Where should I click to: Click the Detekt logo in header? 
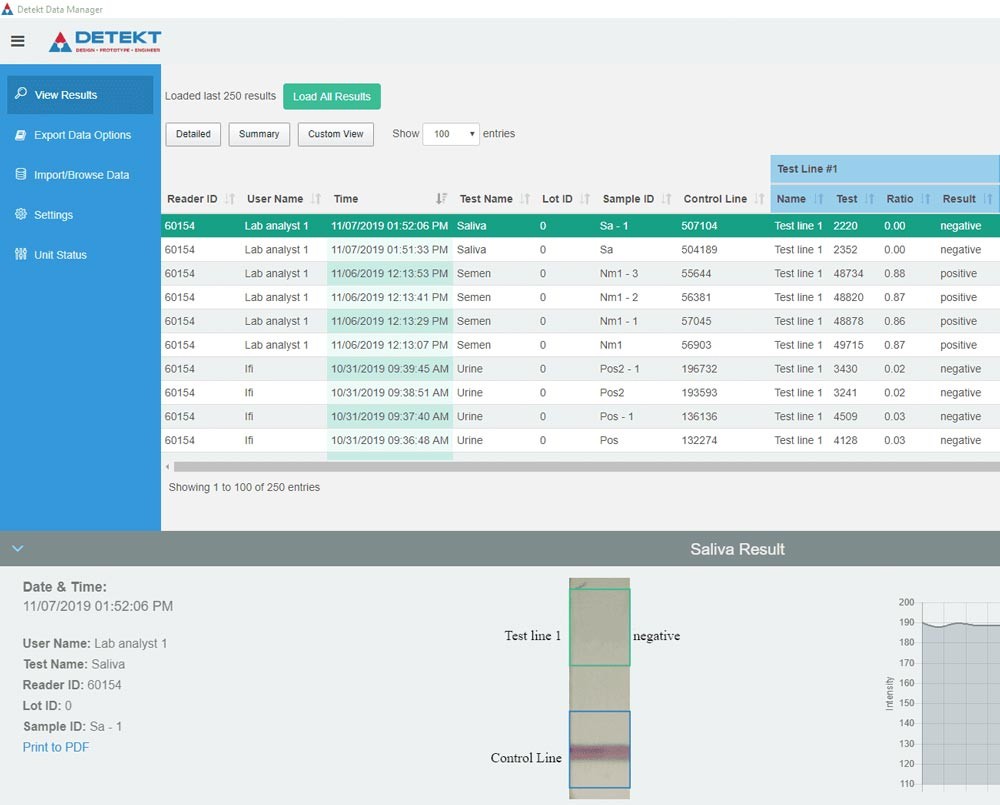point(105,41)
